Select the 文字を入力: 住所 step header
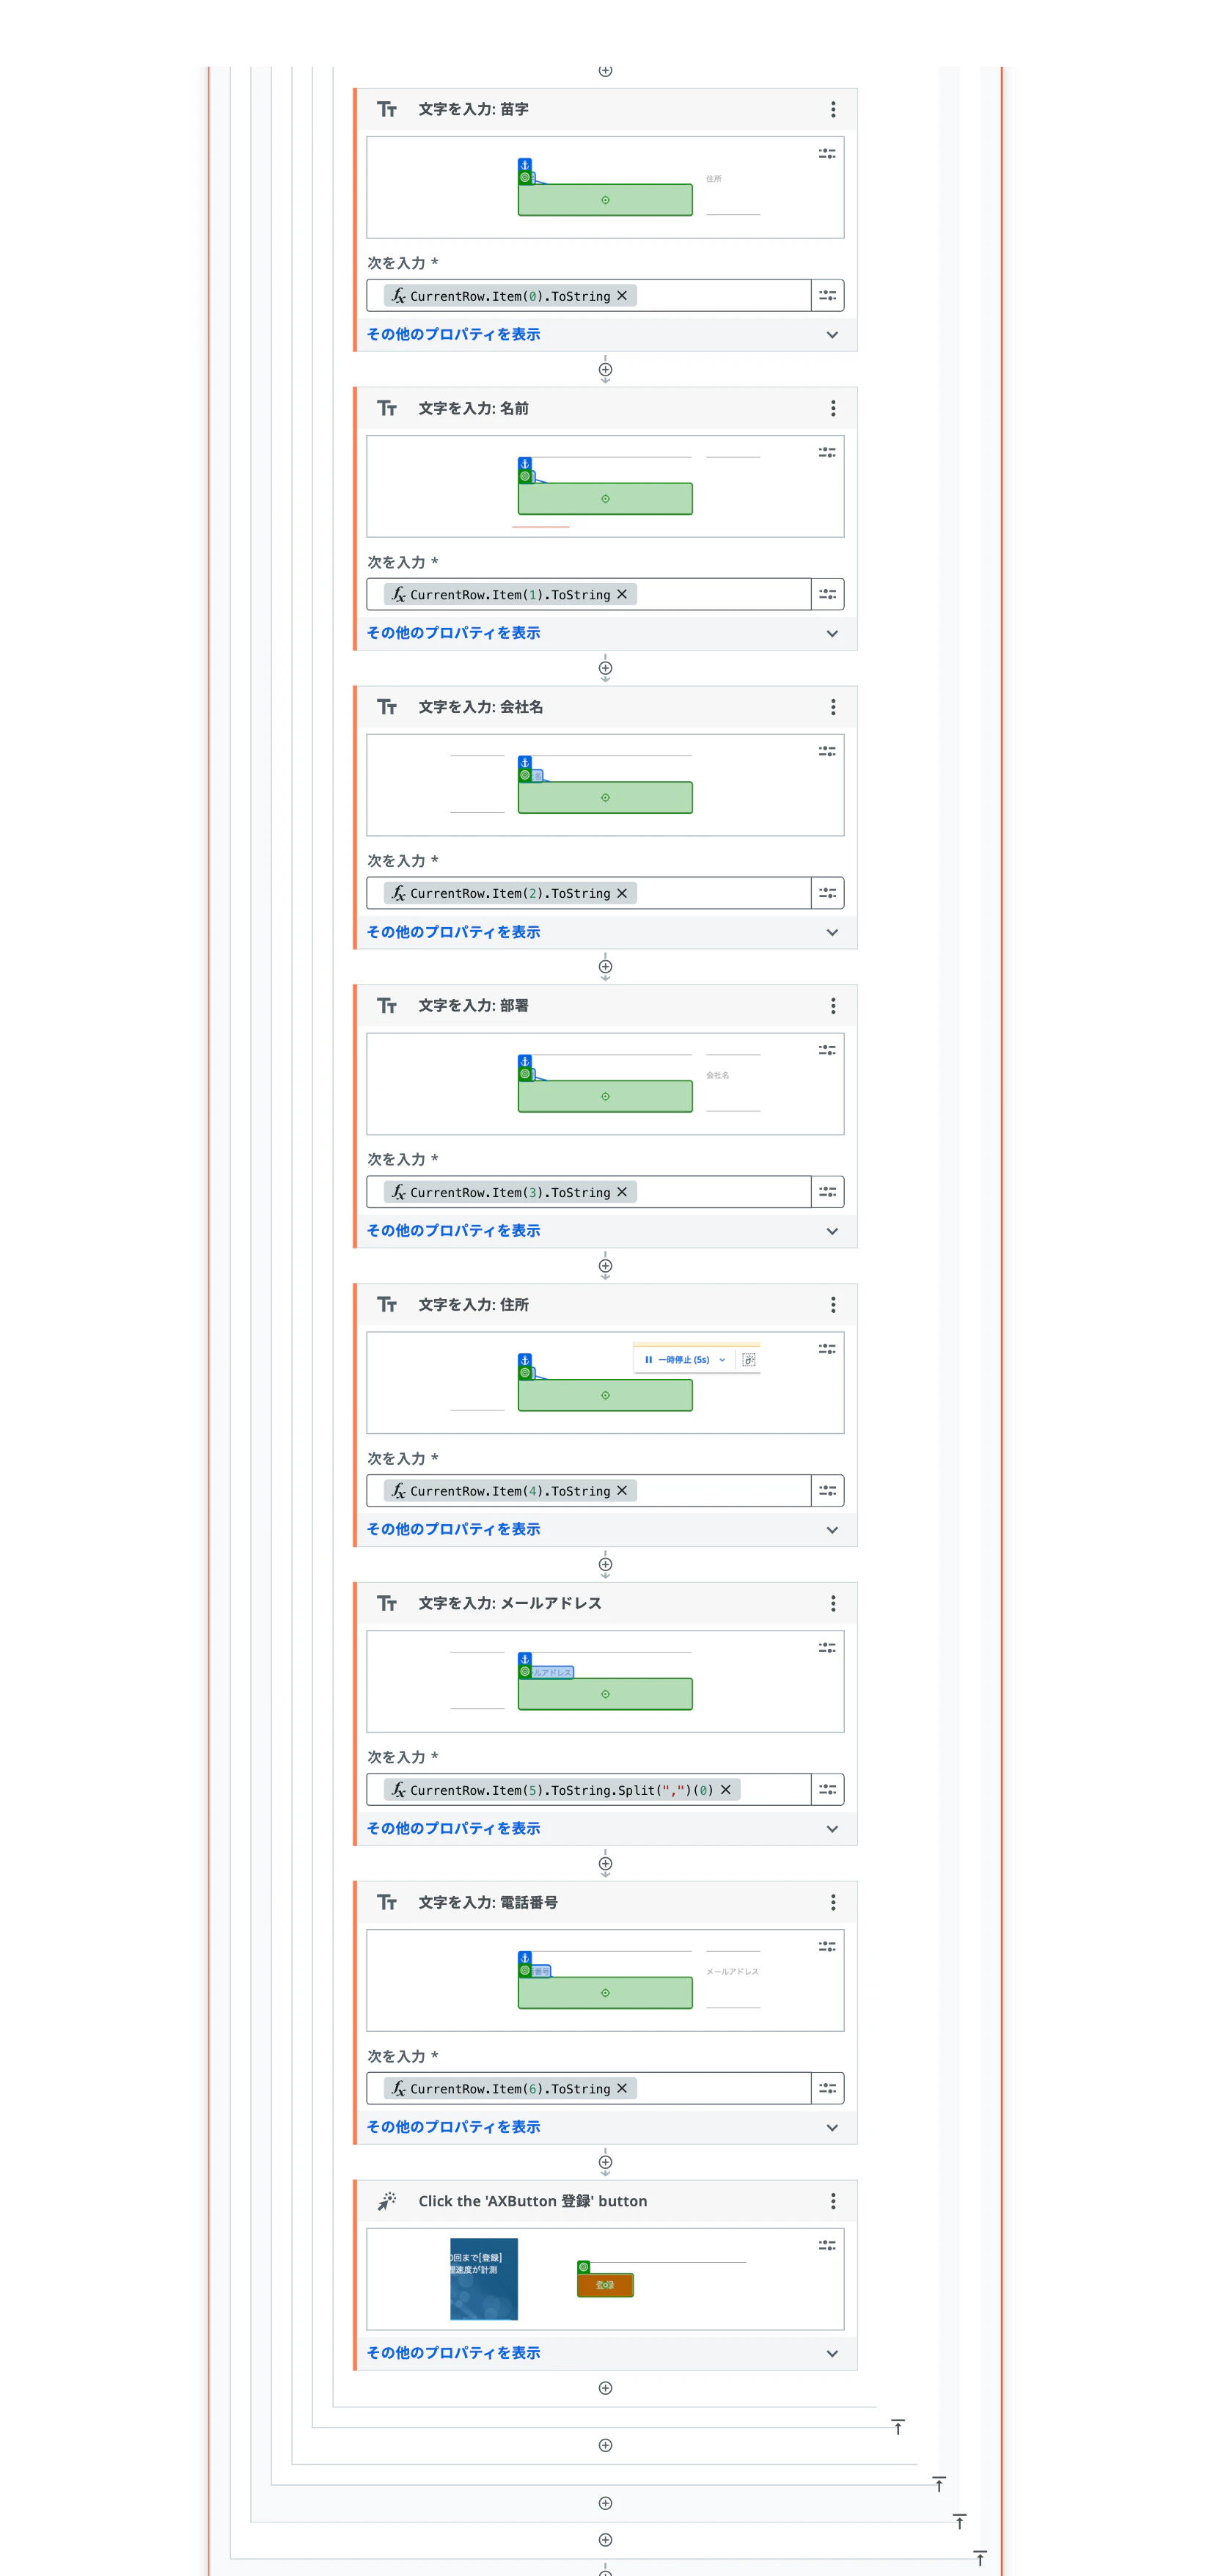The height and width of the screenshot is (2576, 1210). coord(605,1304)
